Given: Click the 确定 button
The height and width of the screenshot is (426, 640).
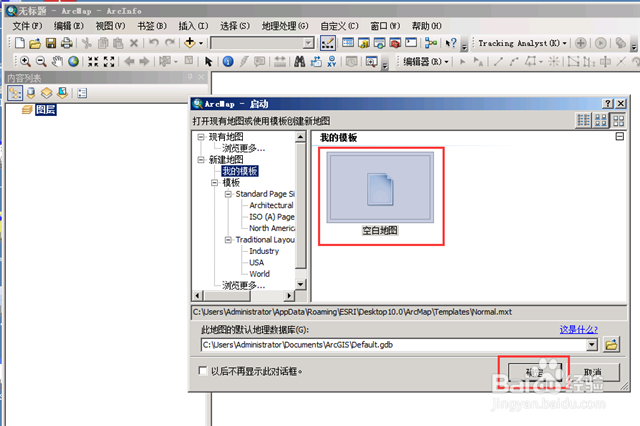Looking at the screenshot, I should tap(535, 372).
